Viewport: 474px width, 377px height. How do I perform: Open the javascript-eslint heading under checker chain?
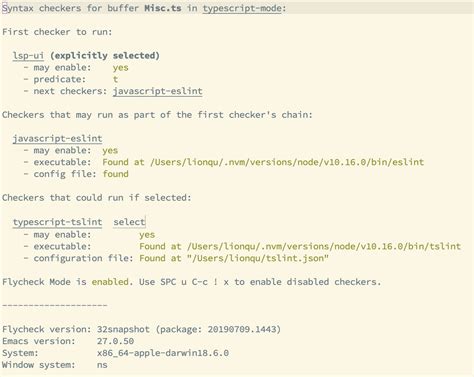[x=57, y=138]
